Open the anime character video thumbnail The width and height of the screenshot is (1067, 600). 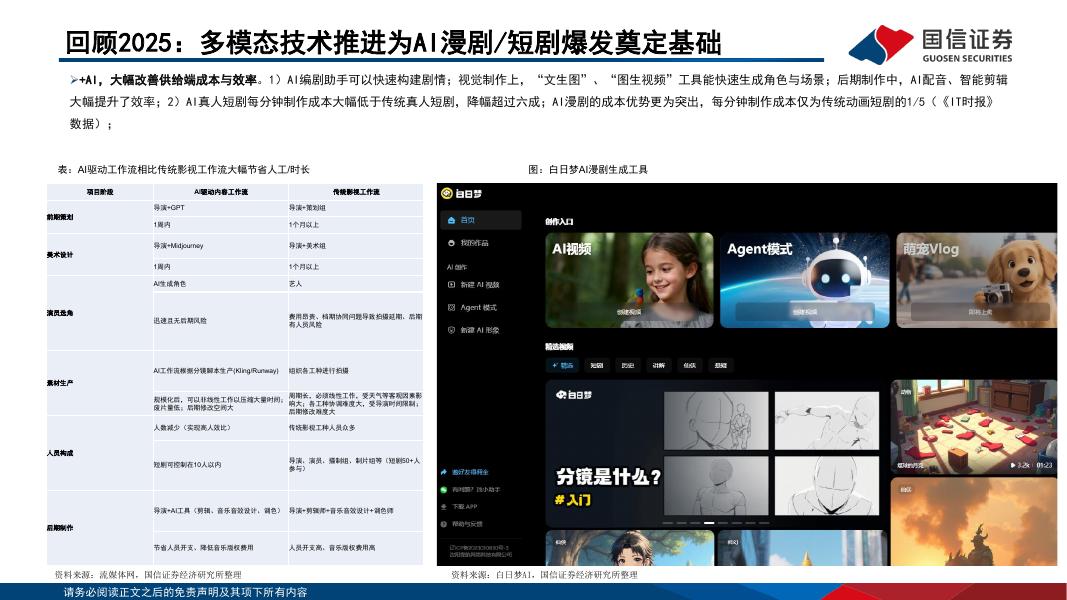coord(629,548)
